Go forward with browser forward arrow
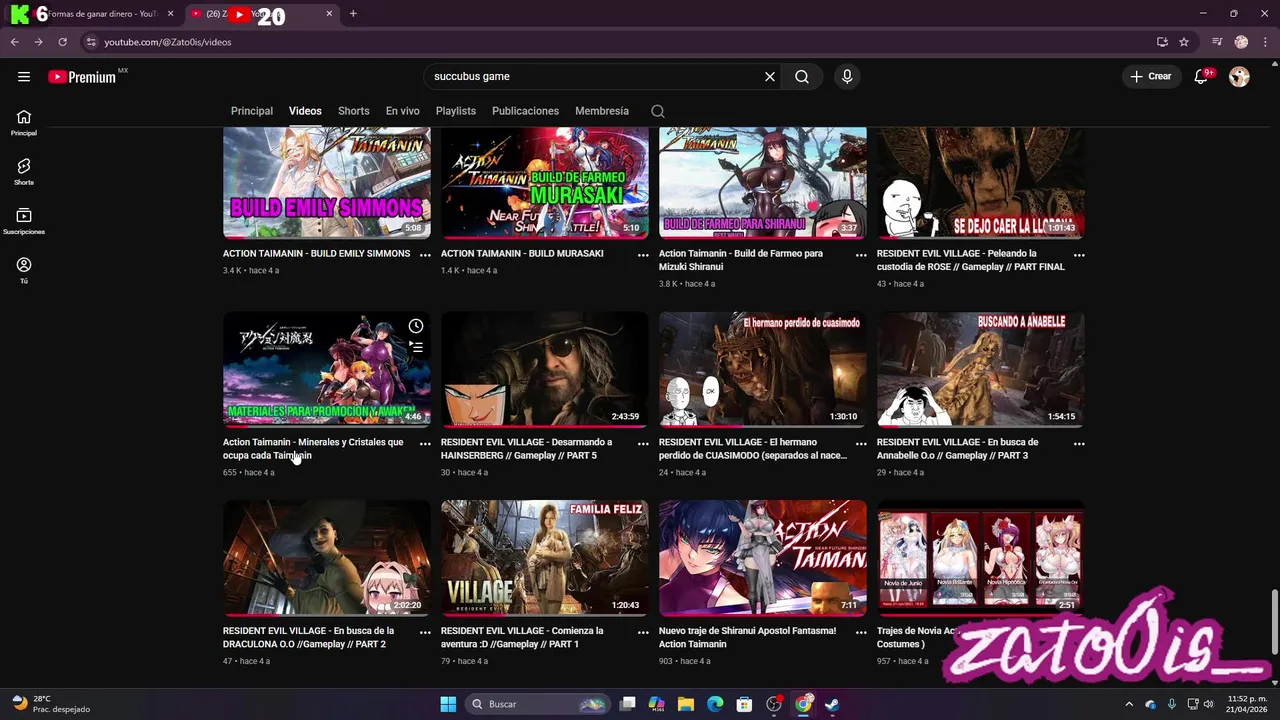The image size is (1280, 720). (x=38, y=42)
